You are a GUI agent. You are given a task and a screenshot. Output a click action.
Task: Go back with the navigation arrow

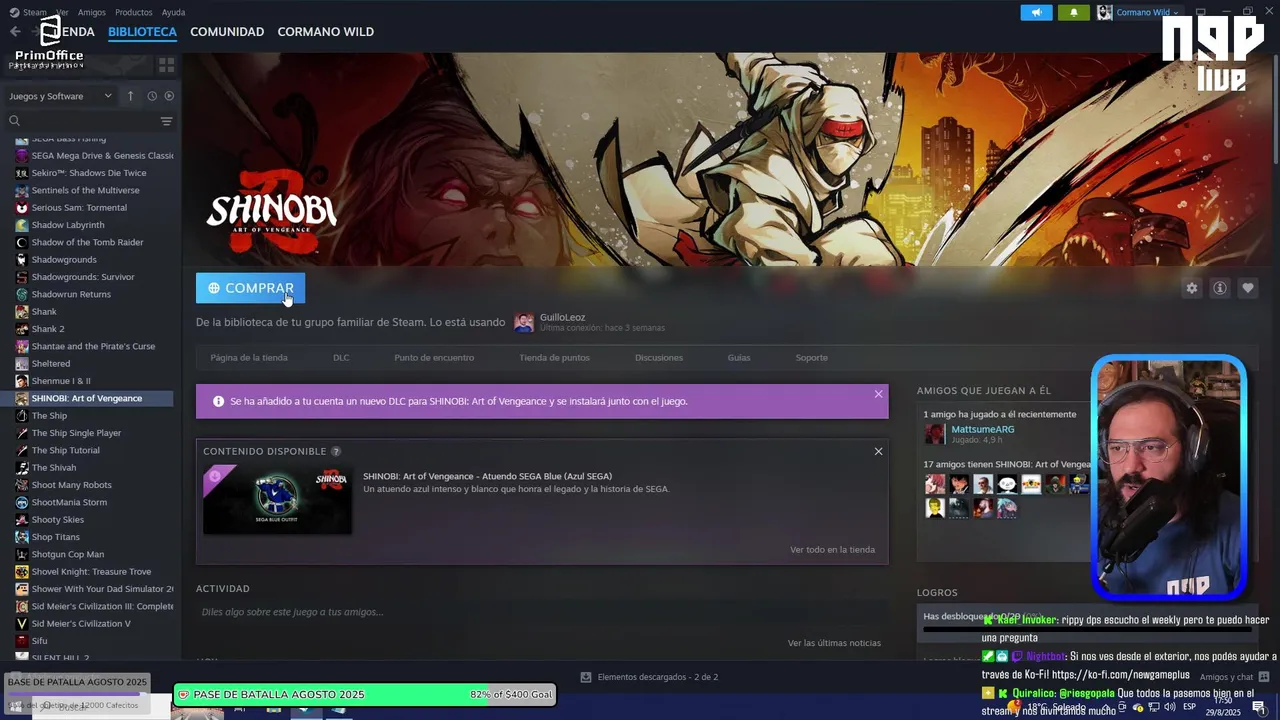[x=15, y=31]
